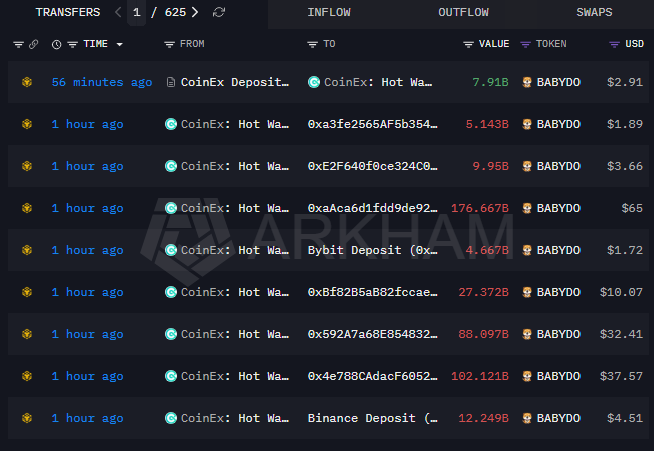The width and height of the screenshot is (654, 451).
Task: Select the 4.667B value
Action: 487,250
